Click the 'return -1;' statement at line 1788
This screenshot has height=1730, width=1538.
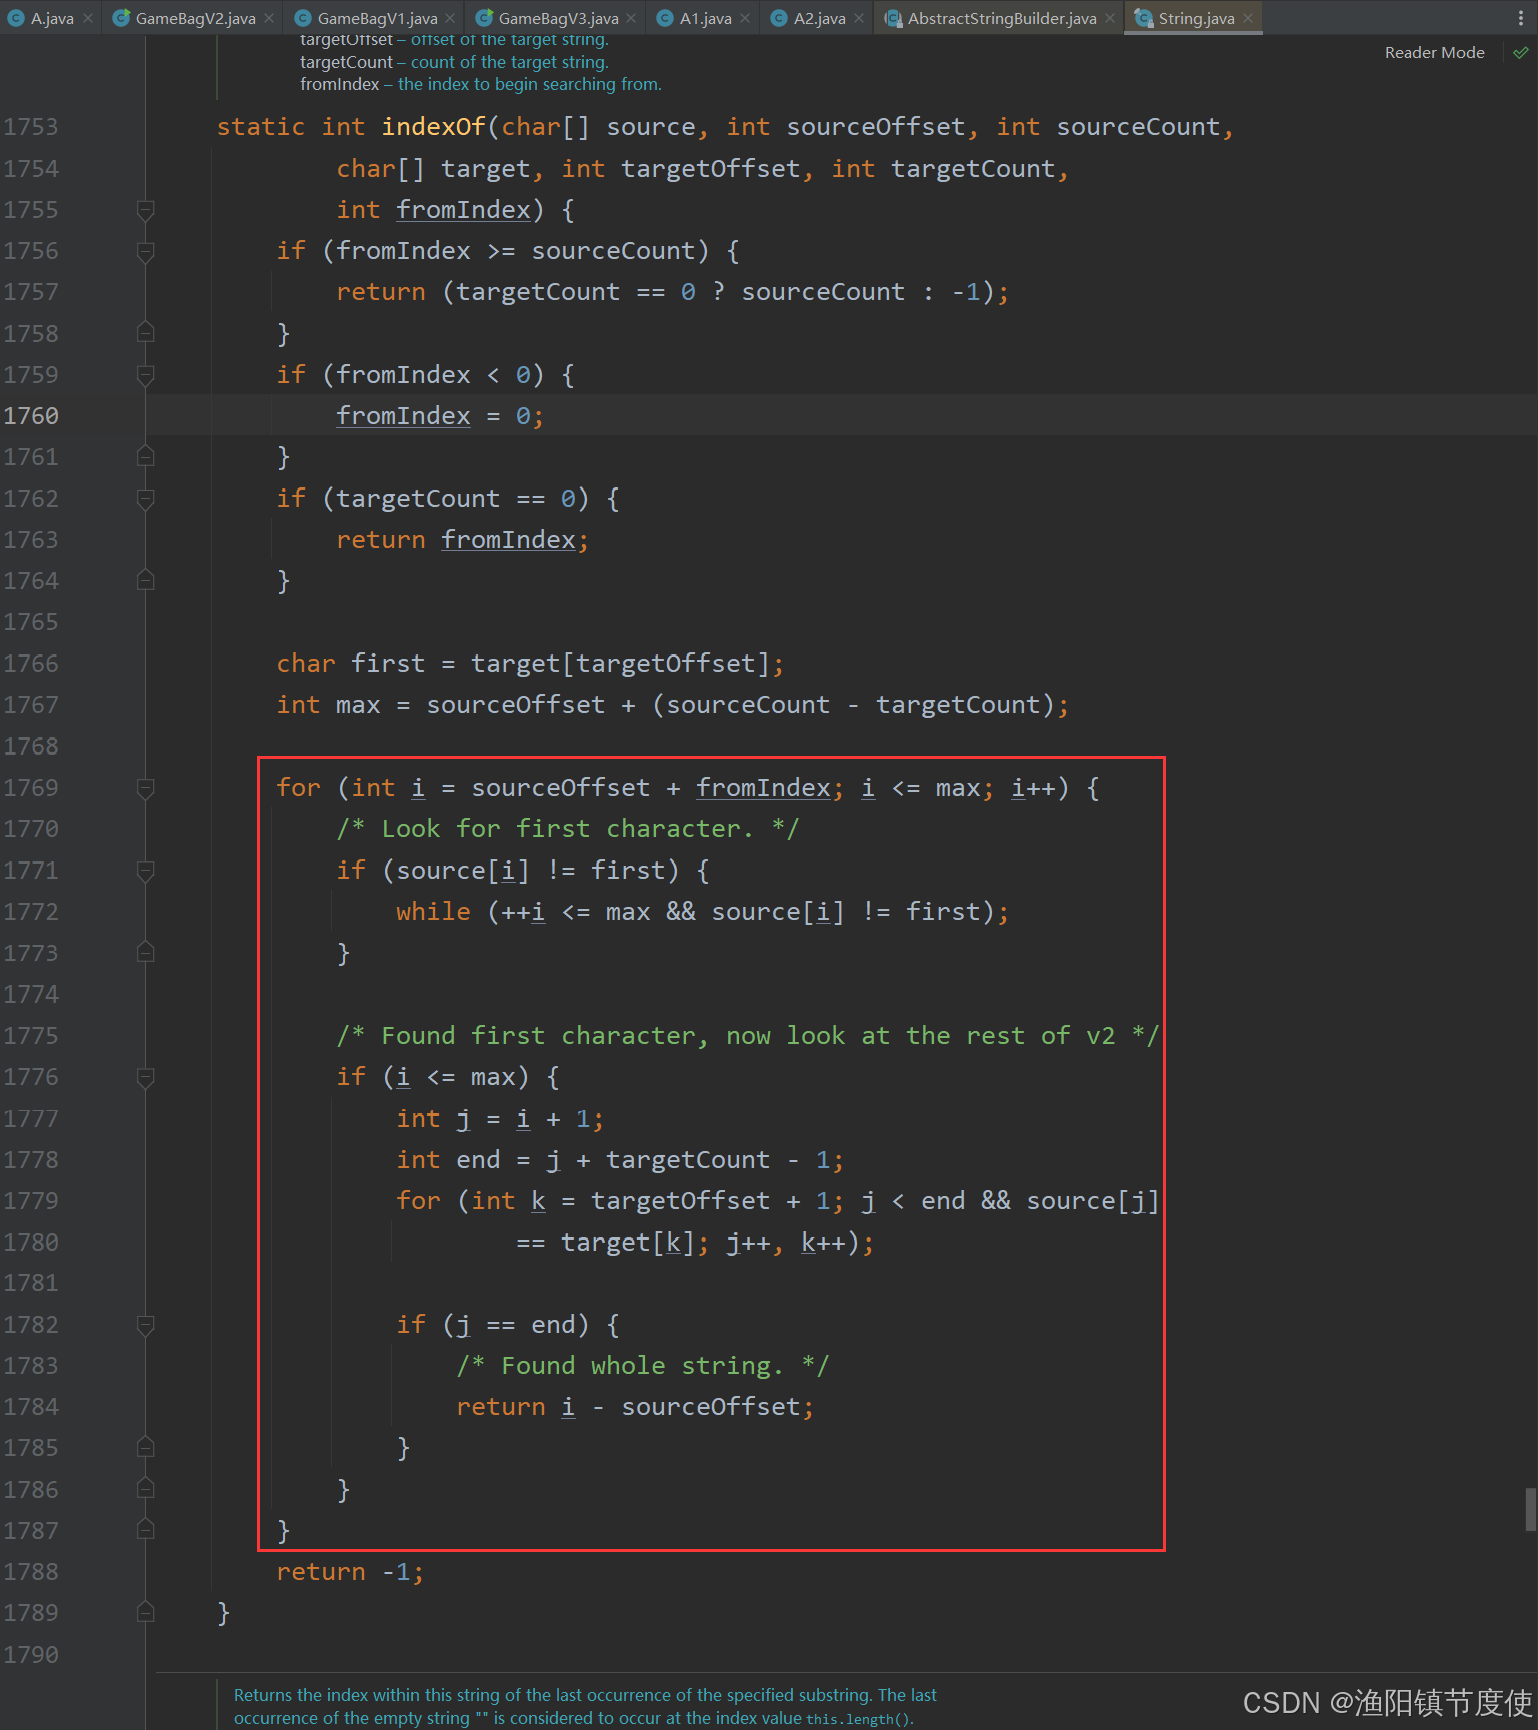coord(351,1572)
